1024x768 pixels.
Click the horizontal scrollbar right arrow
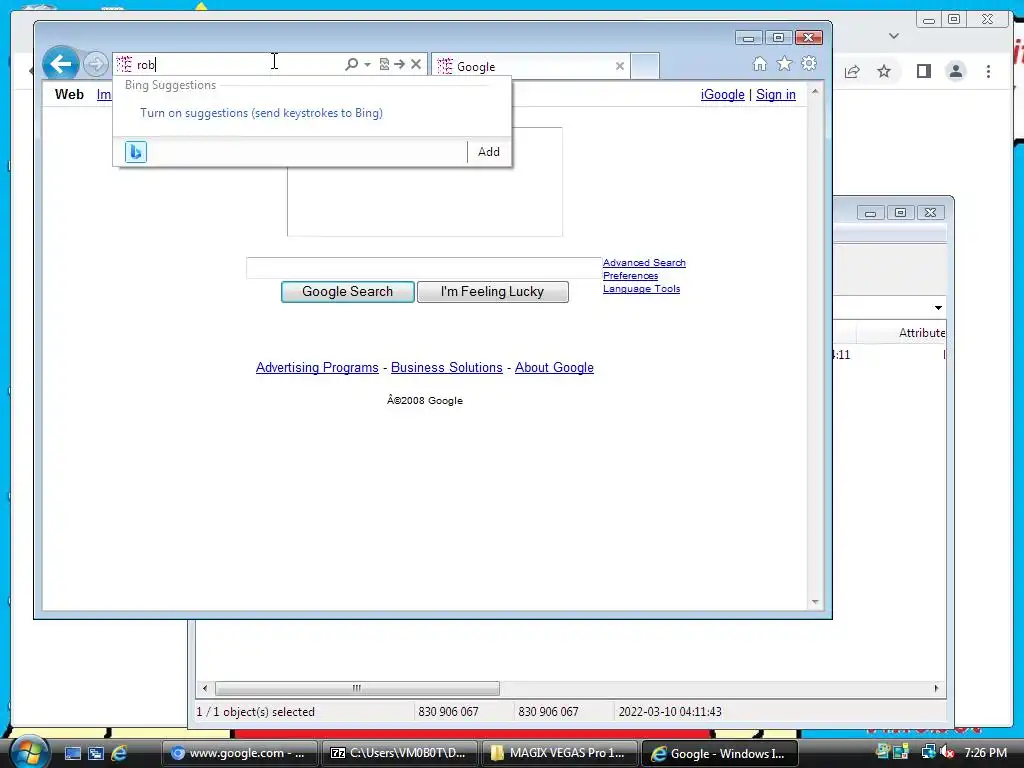[x=936, y=688]
